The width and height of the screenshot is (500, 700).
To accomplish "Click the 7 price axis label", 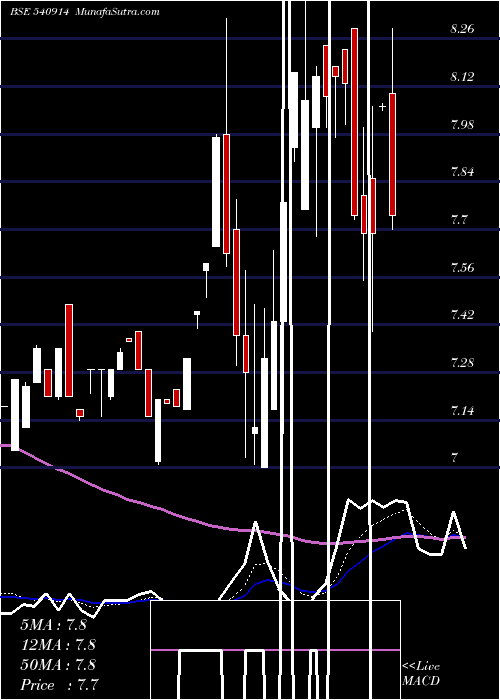I will point(454,457).
